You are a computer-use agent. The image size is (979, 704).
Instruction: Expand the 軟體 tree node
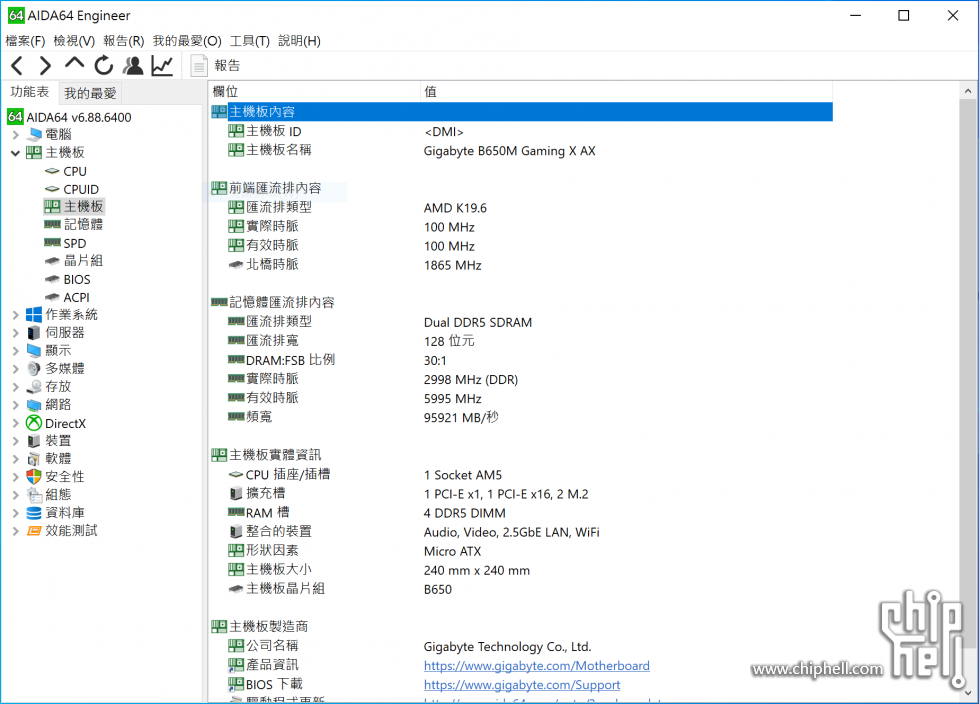pyautogui.click(x=16, y=459)
